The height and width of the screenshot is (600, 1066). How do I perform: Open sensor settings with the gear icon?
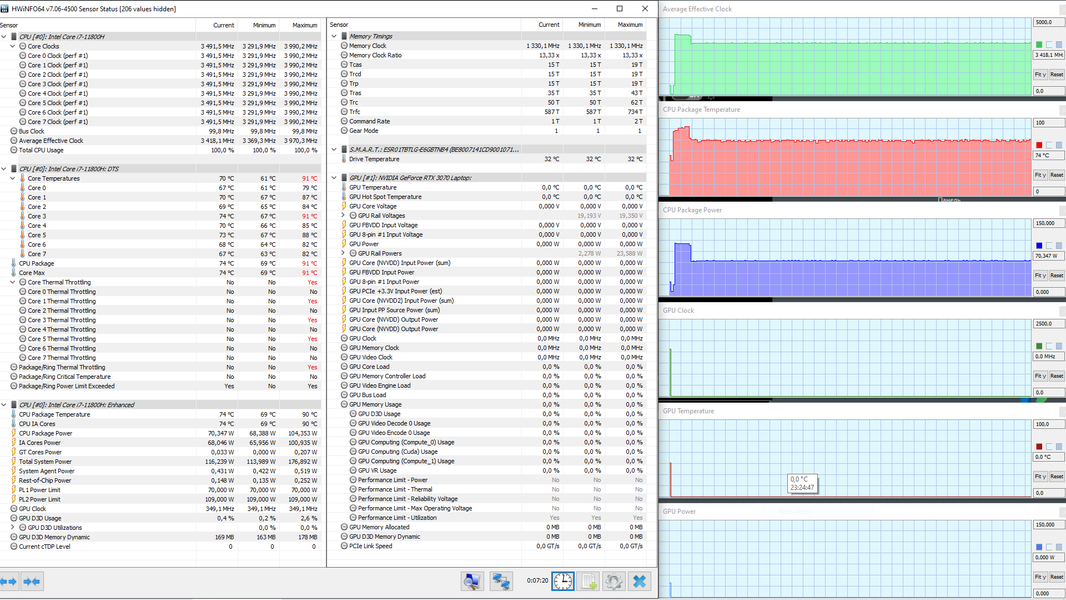614,581
